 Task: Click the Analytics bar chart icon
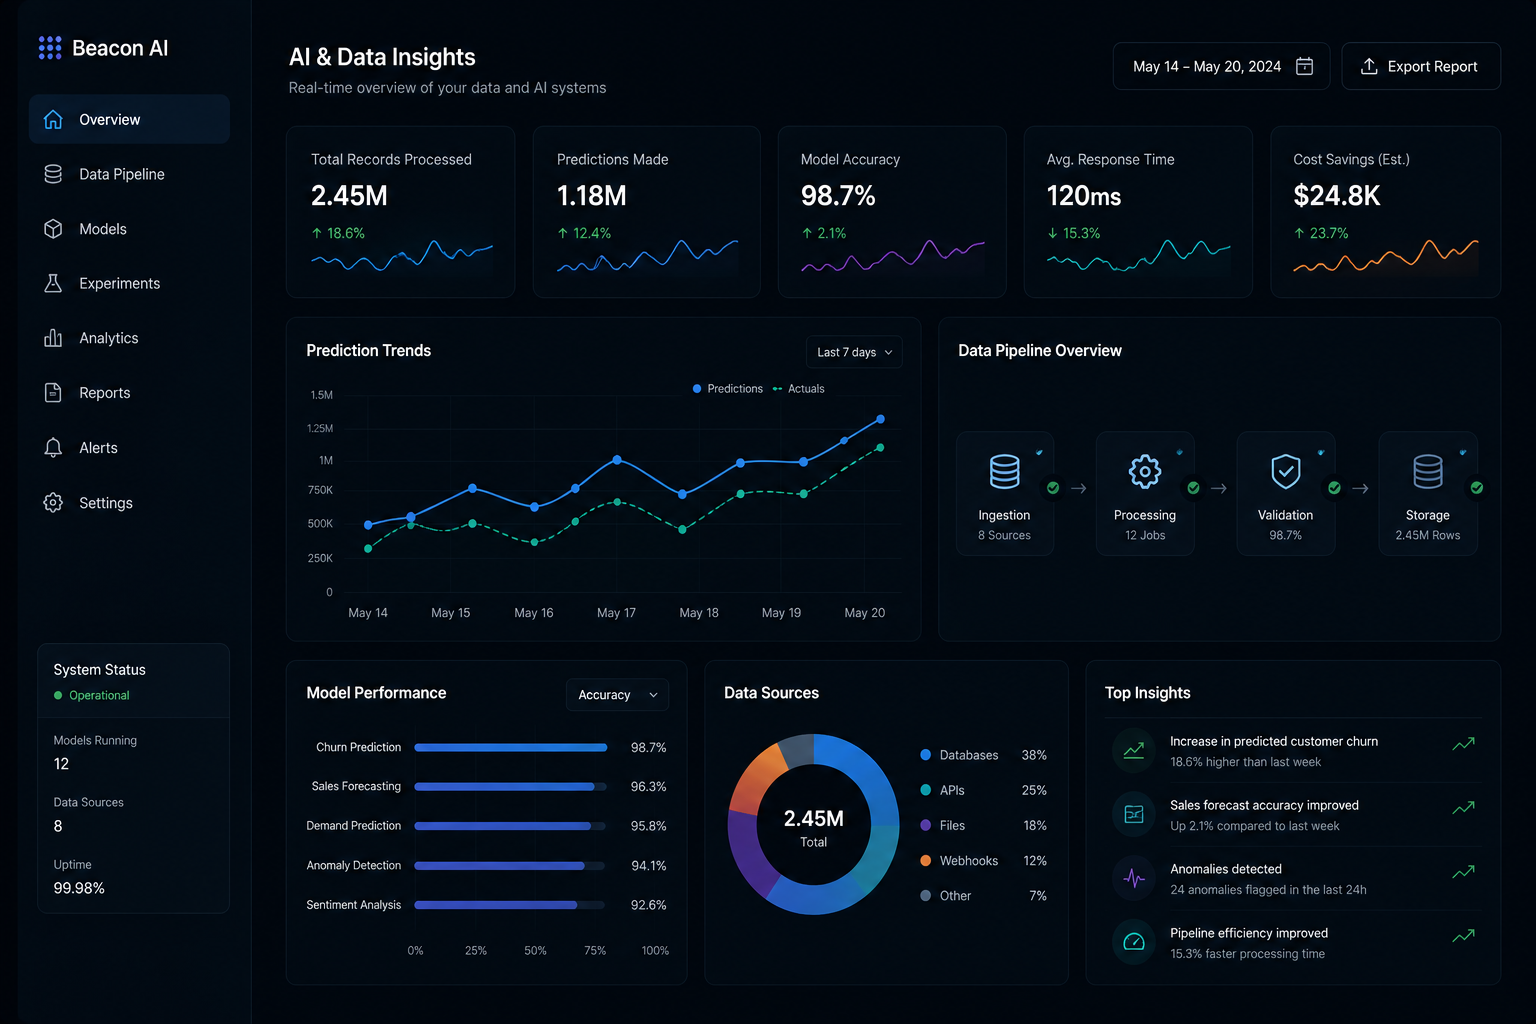(53, 338)
